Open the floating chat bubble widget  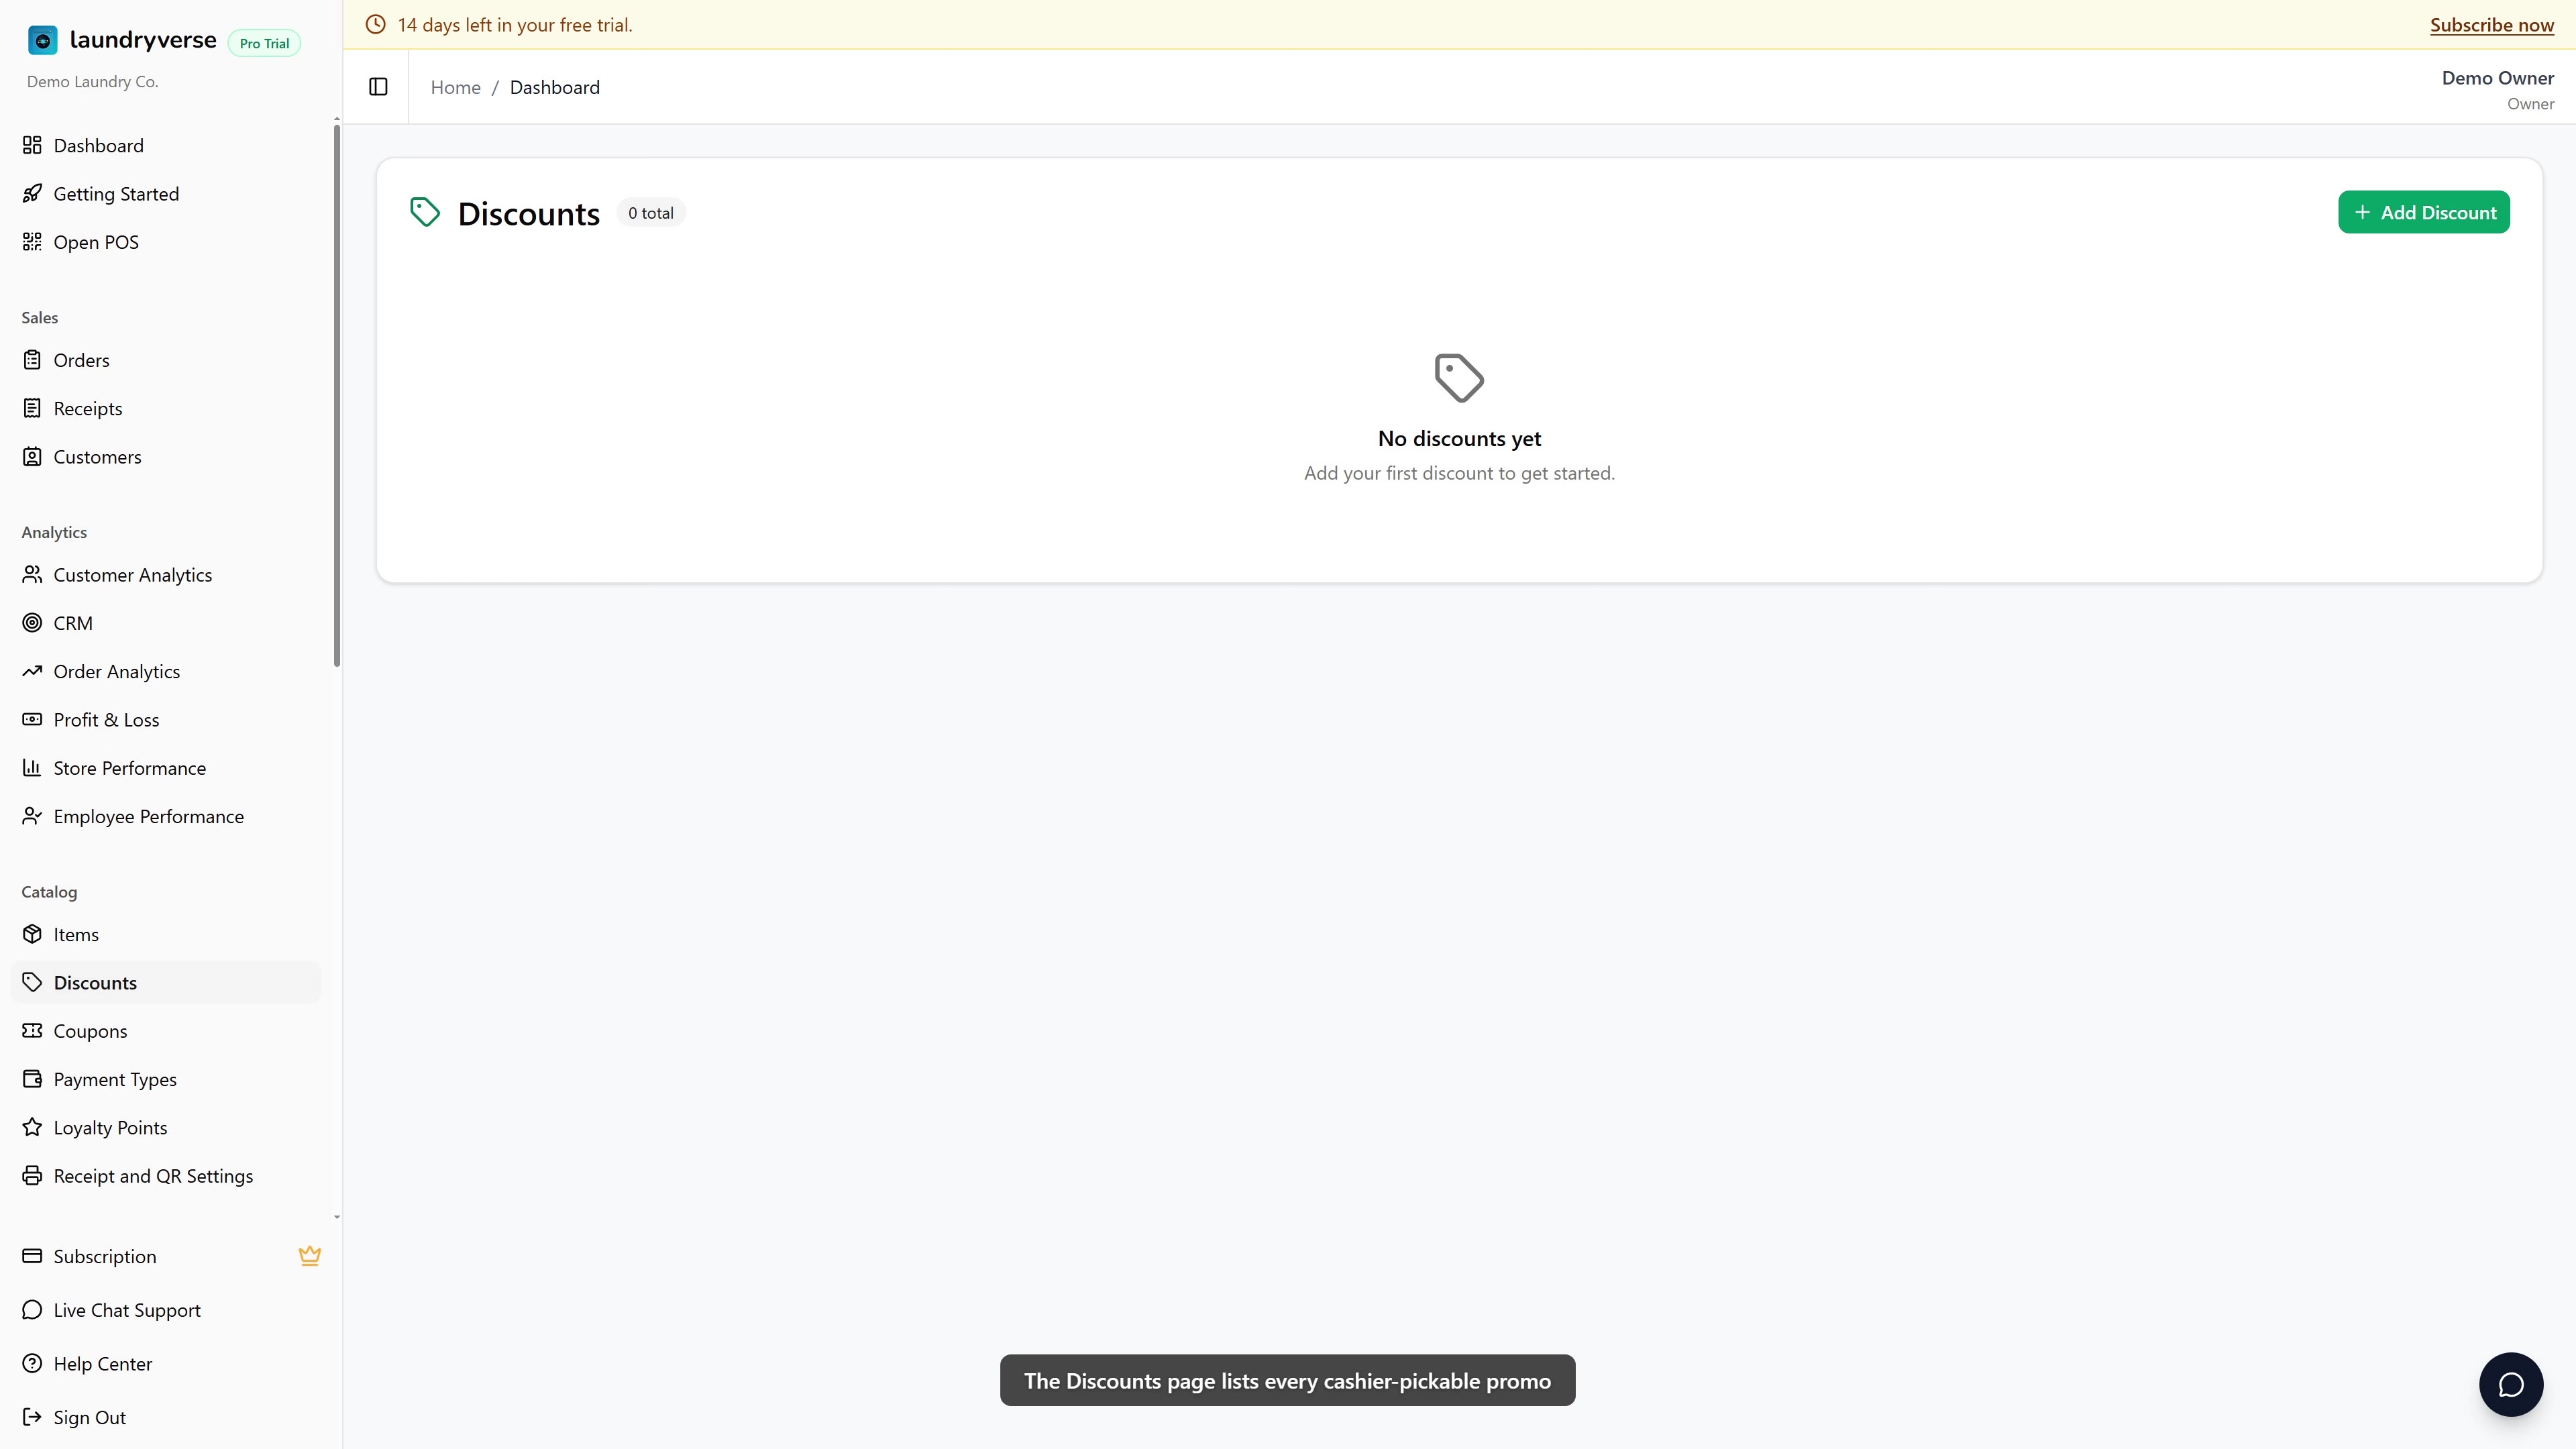point(2511,1385)
